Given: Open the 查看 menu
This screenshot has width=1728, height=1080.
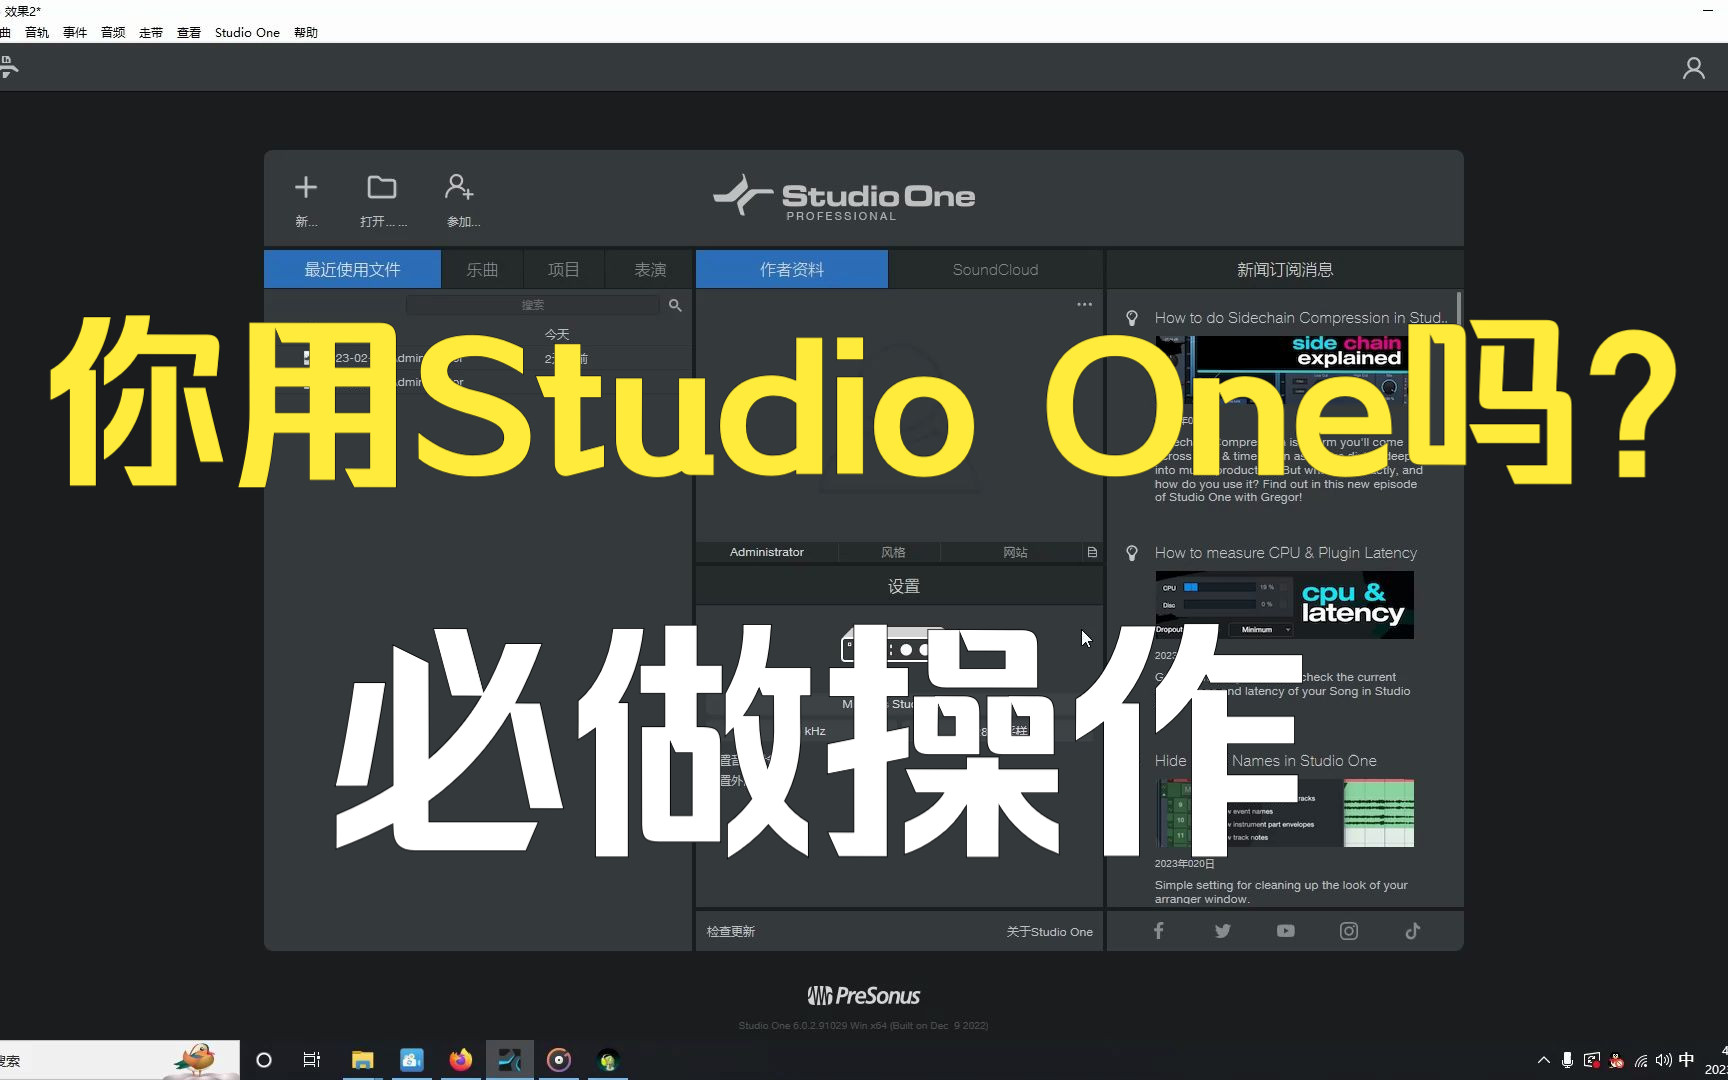Looking at the screenshot, I should [189, 32].
